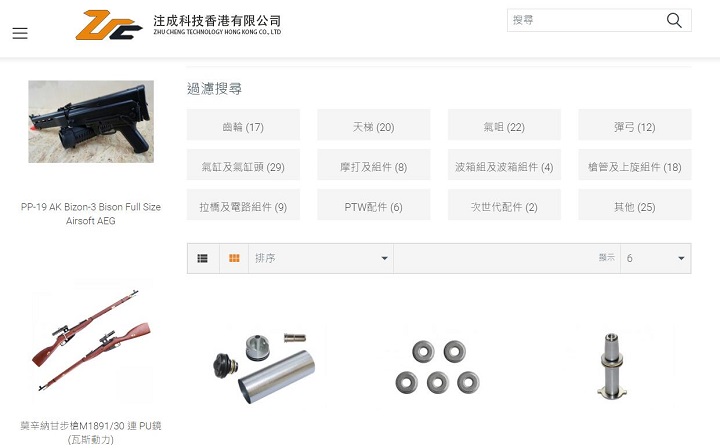Open the cylinder set product image
This screenshot has width=720, height=448.
click(x=264, y=367)
